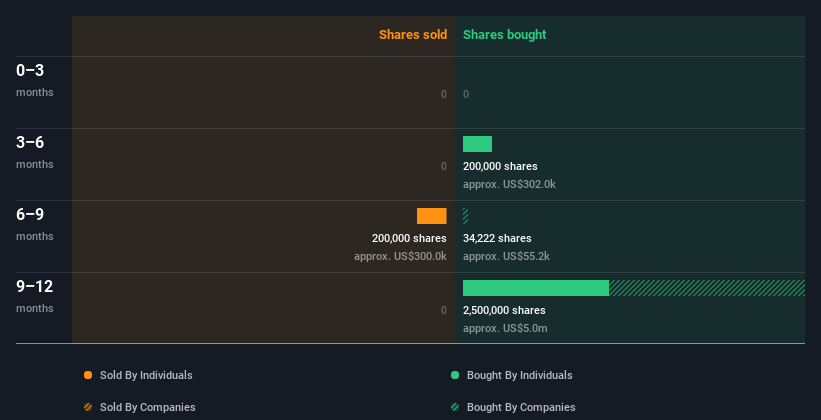Click the 6–9 months row label
Image resolution: width=821 pixels, height=420 pixels.
click(x=35, y=224)
